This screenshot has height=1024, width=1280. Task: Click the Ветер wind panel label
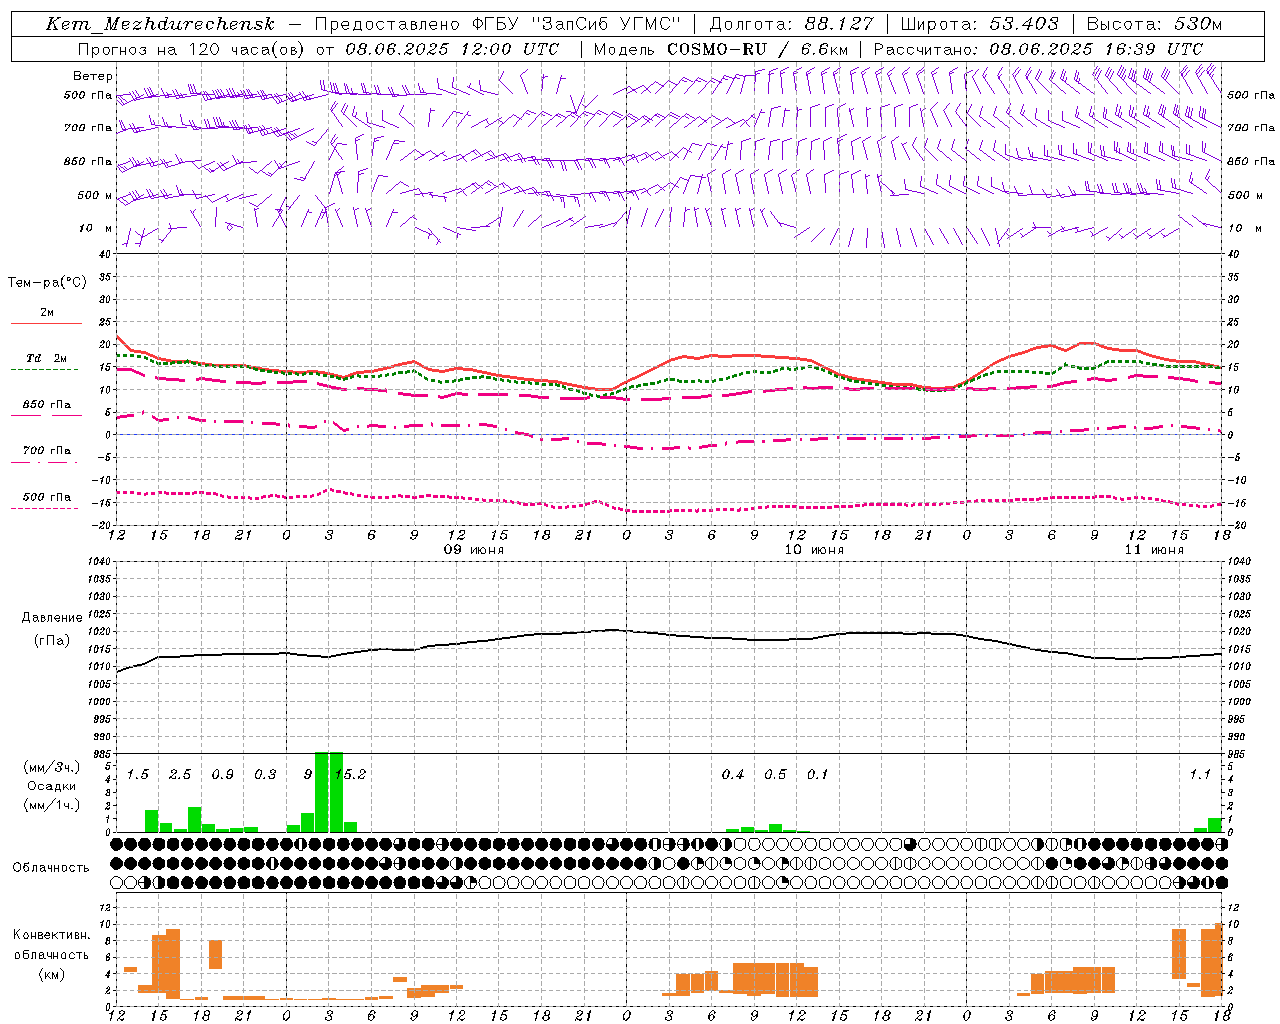tap(93, 76)
